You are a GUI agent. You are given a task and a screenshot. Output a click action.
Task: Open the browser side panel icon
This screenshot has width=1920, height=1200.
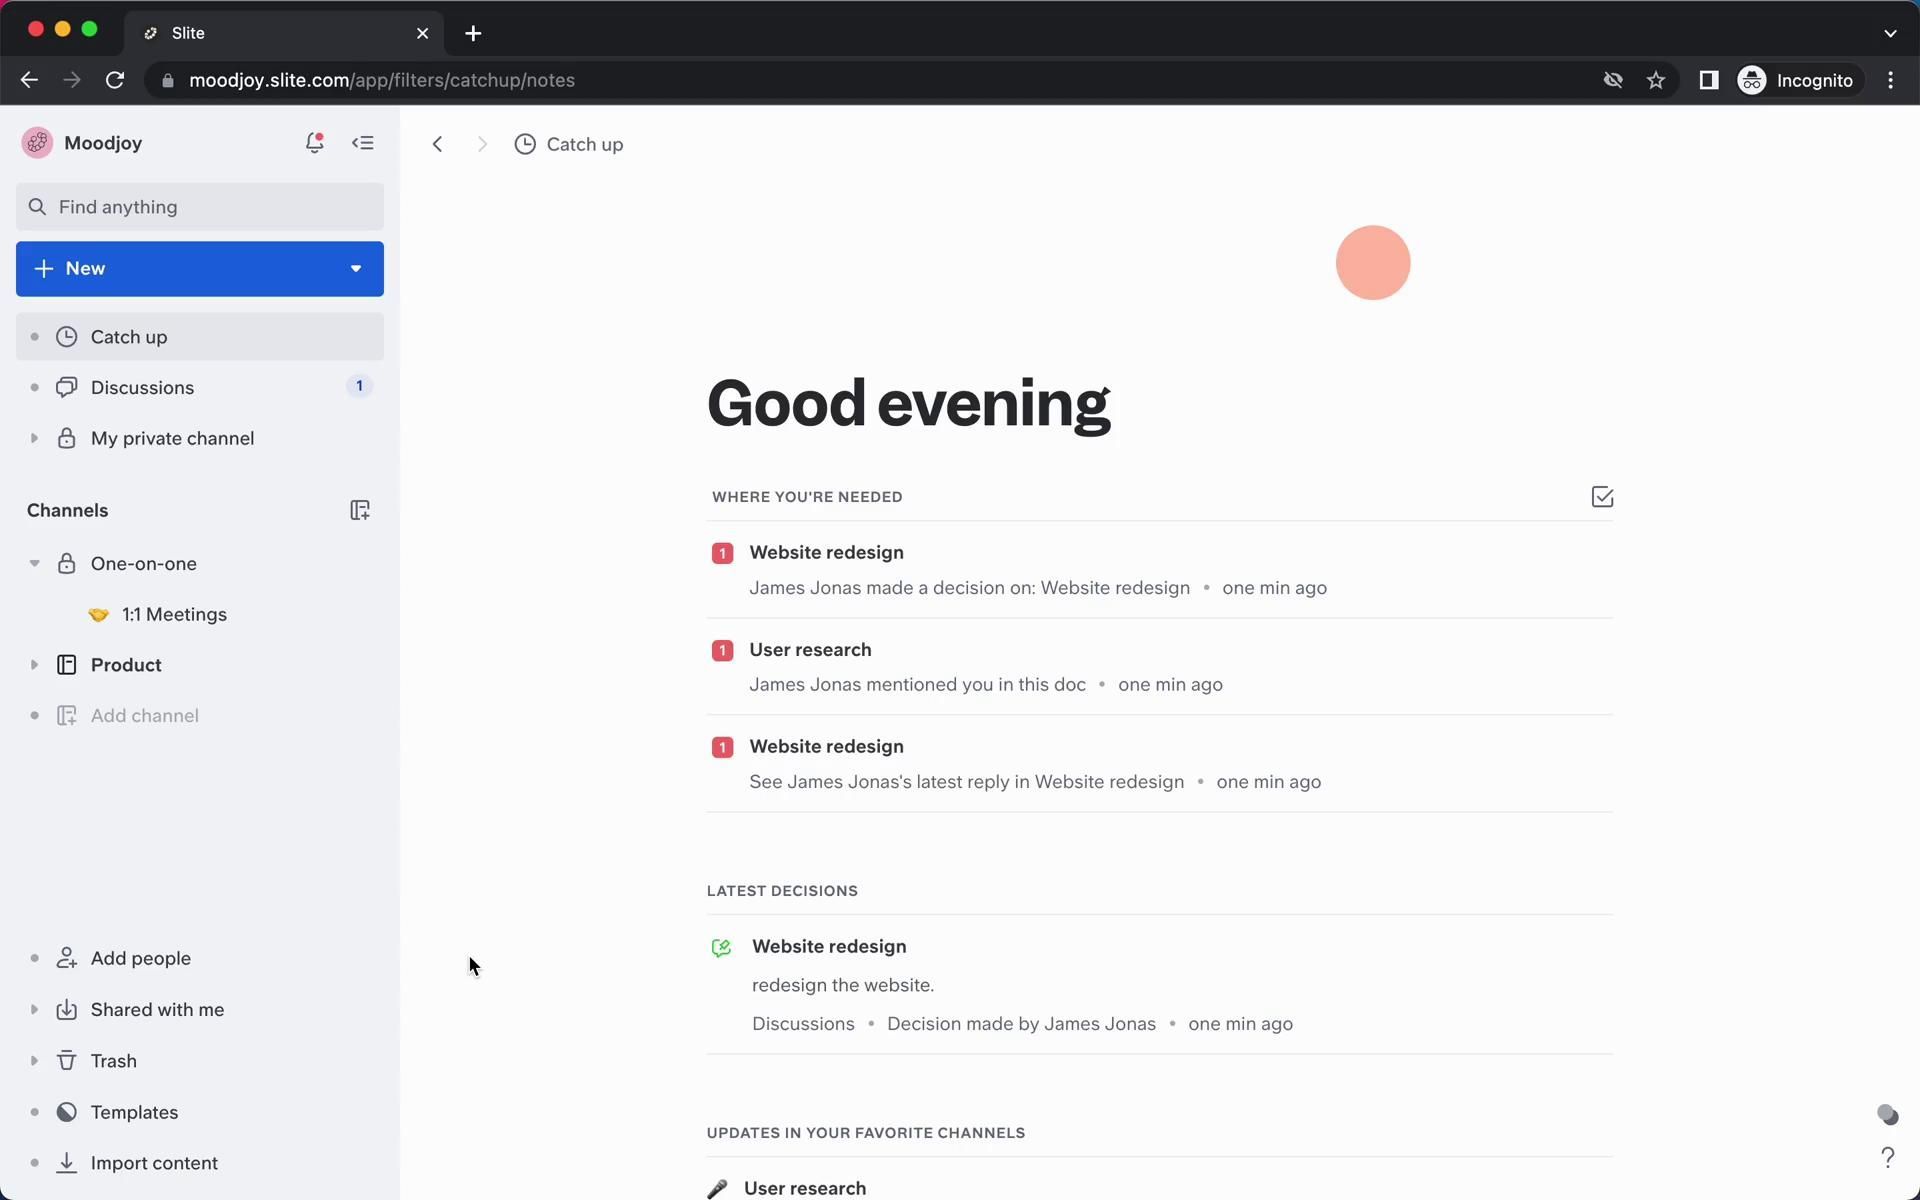tap(1708, 80)
